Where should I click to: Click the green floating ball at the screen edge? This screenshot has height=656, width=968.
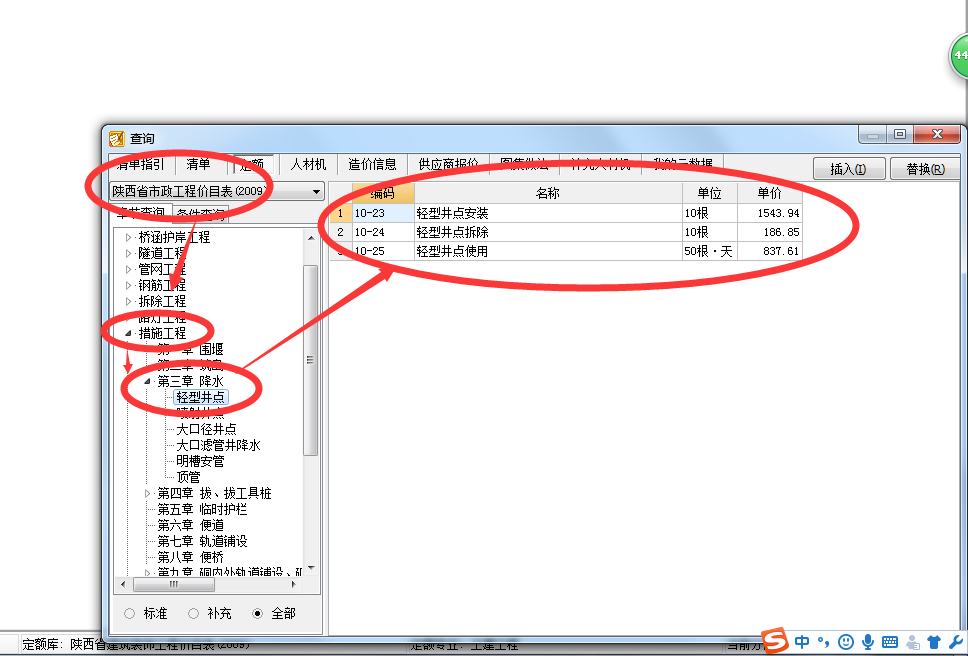(x=959, y=56)
